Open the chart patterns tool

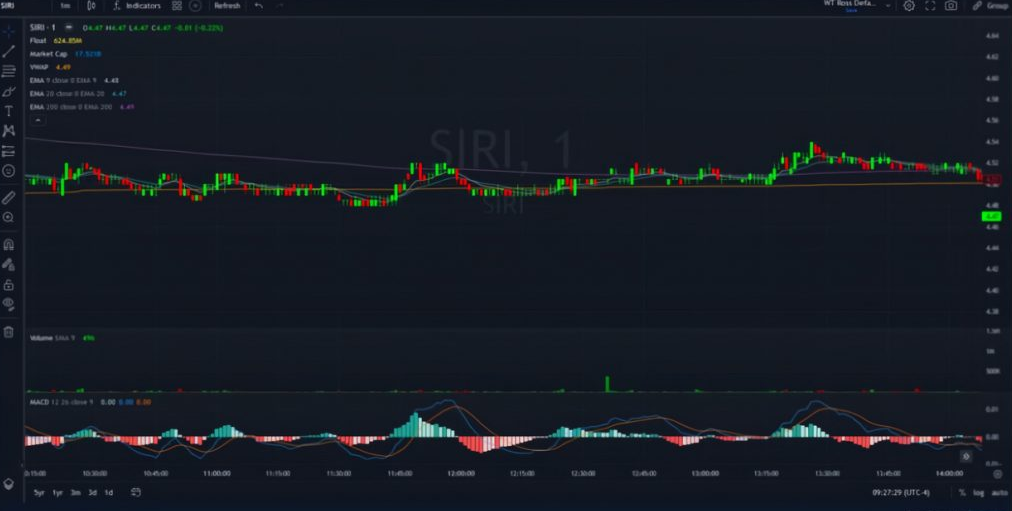(x=8, y=131)
